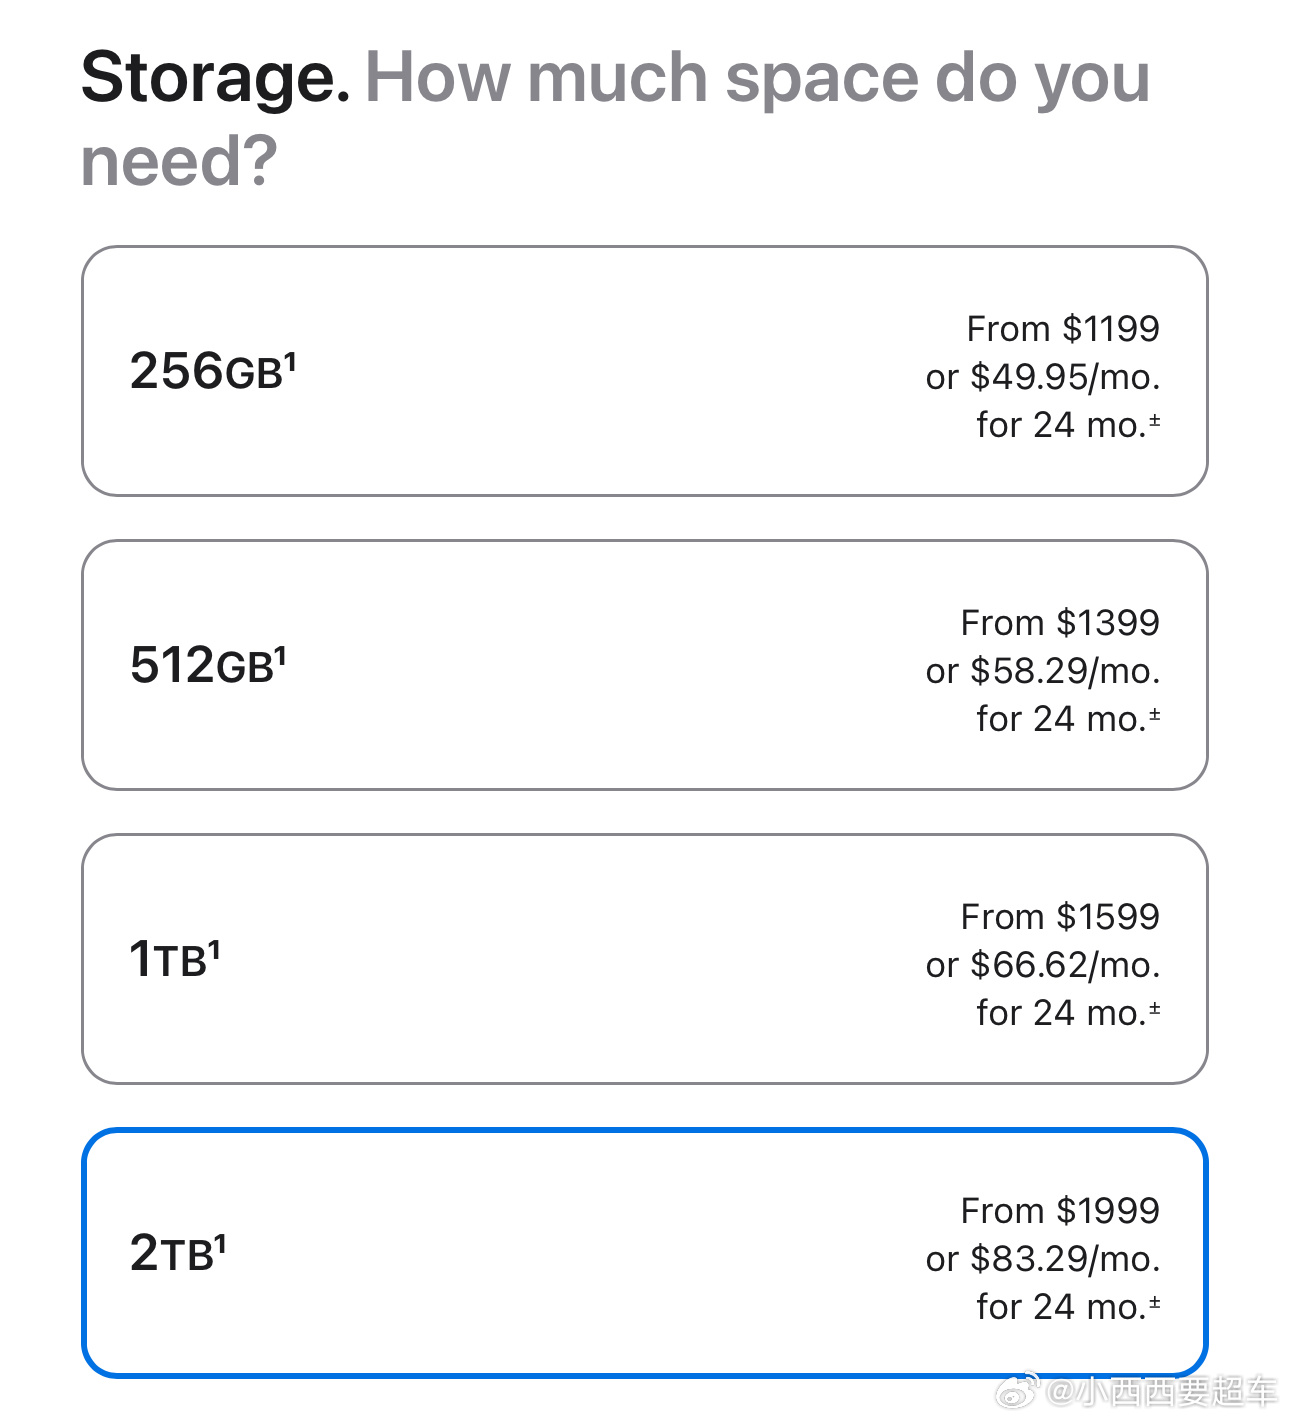Open footnote 1 beside 1TB label

coord(214,949)
